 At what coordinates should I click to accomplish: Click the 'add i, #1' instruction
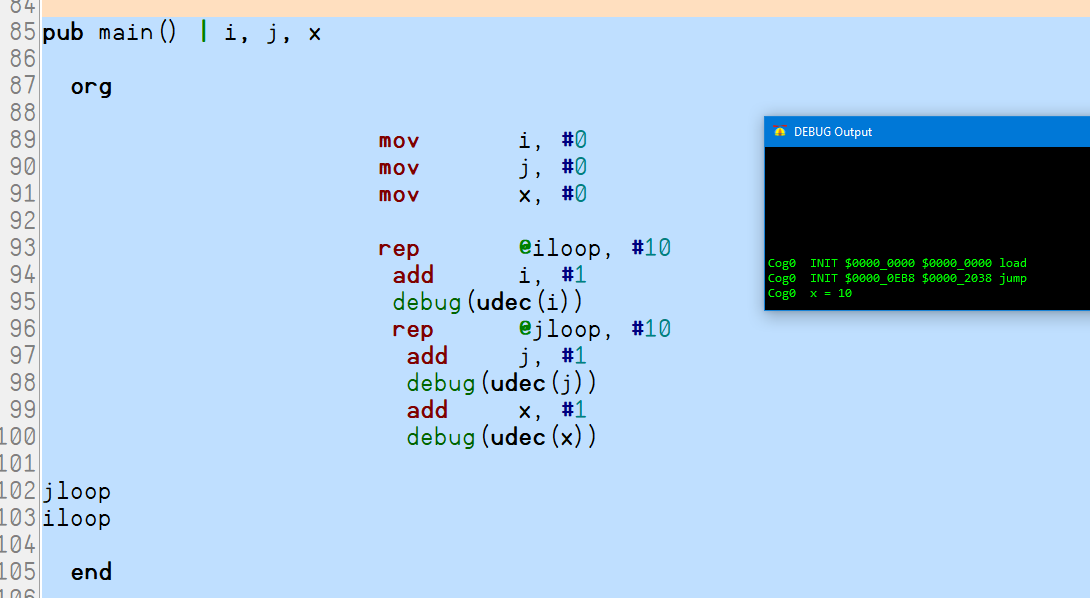point(489,275)
